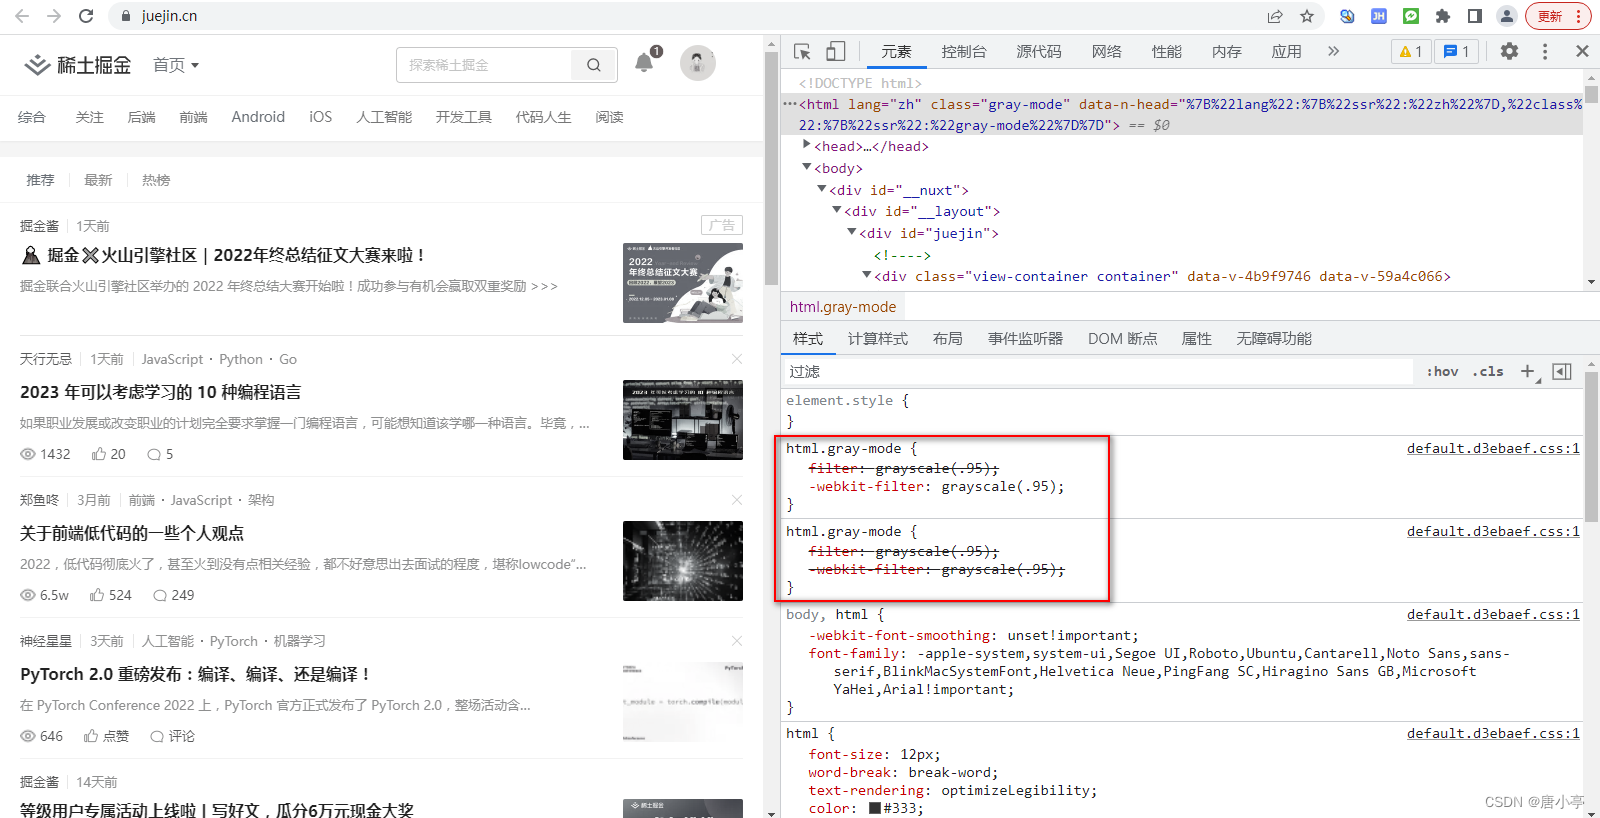Image resolution: width=1600 pixels, height=818 pixels.
Task: Switch to the 性能 DevTools tab
Action: [1167, 51]
